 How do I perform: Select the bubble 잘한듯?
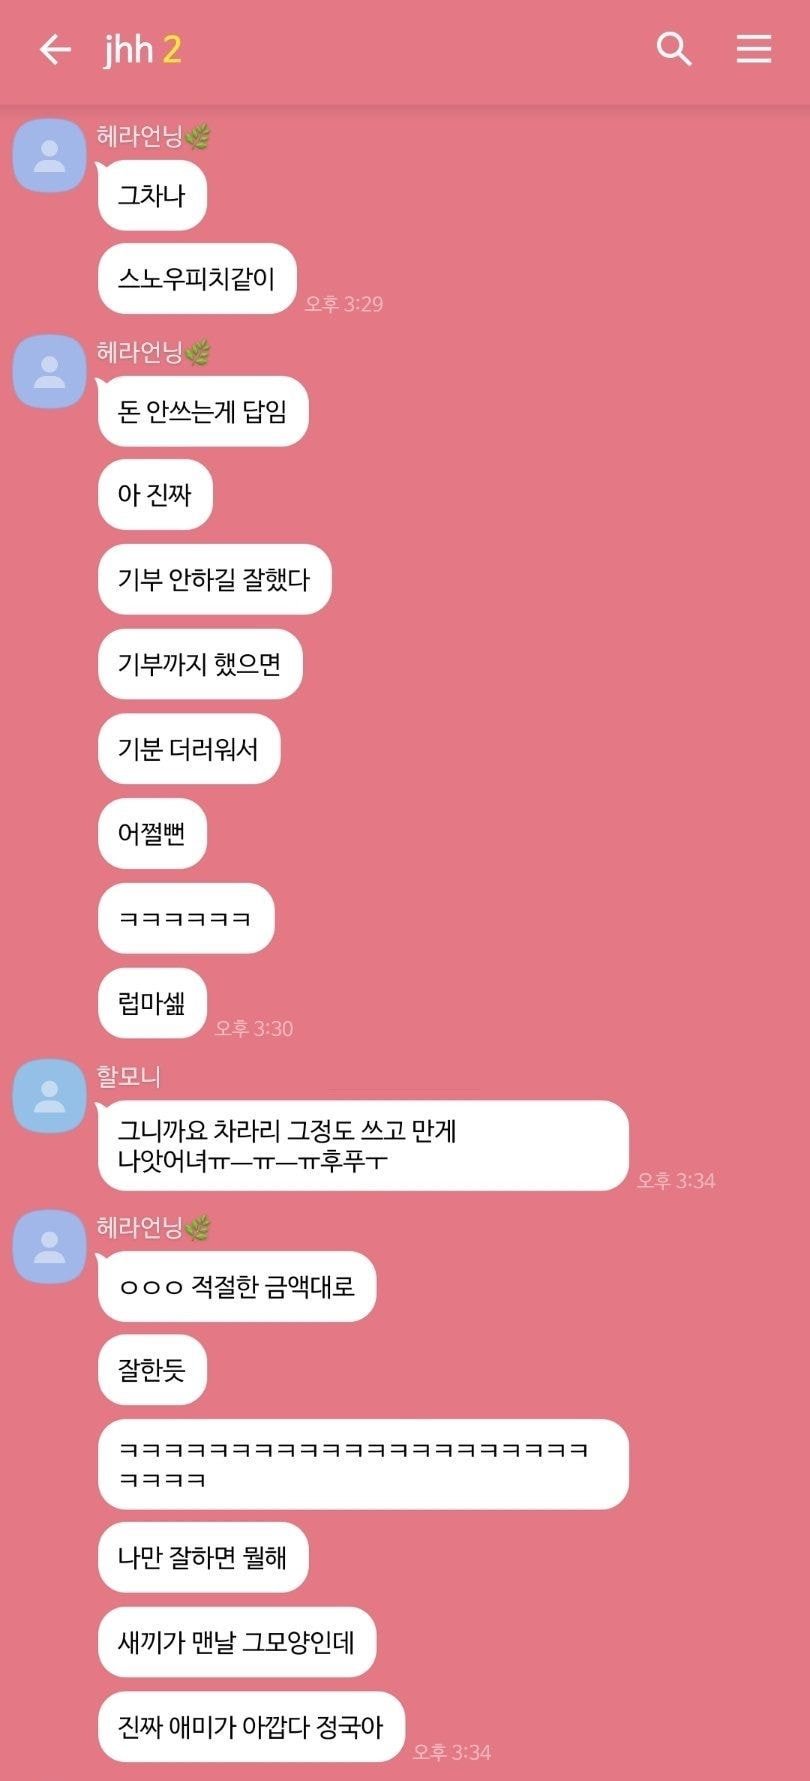click(x=152, y=1370)
